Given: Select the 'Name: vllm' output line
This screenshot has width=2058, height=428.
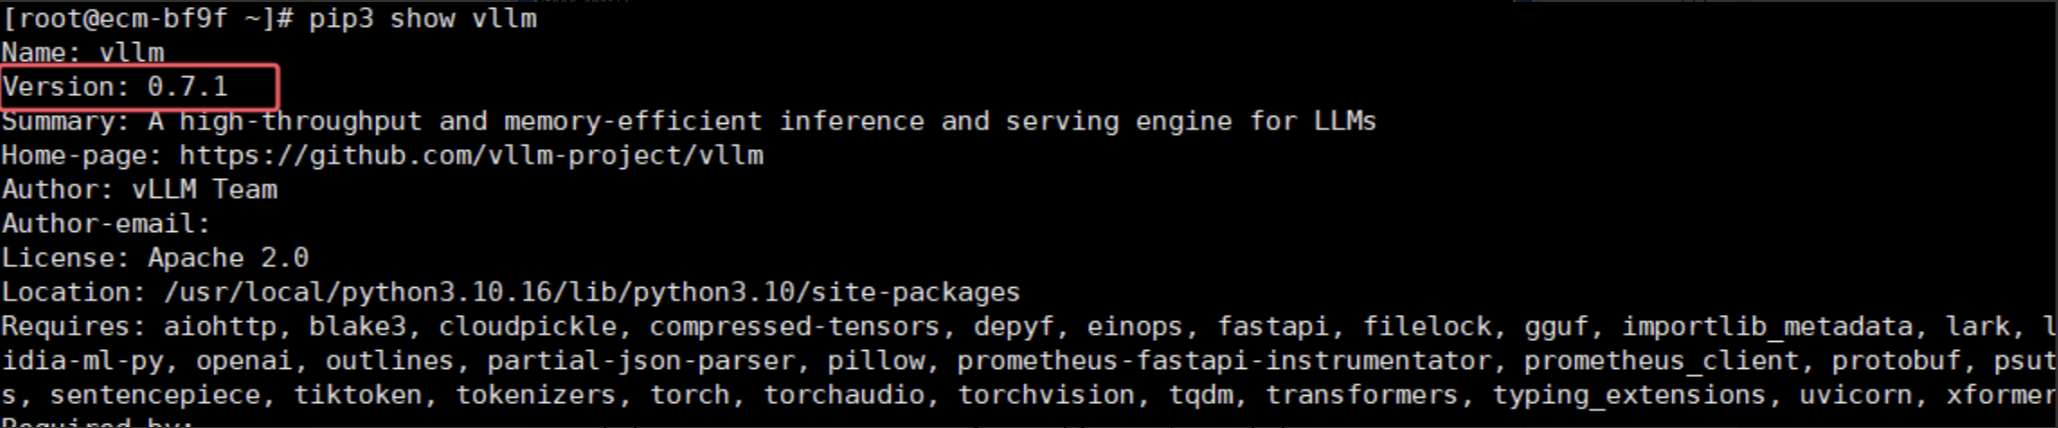Looking at the screenshot, I should tap(83, 53).
